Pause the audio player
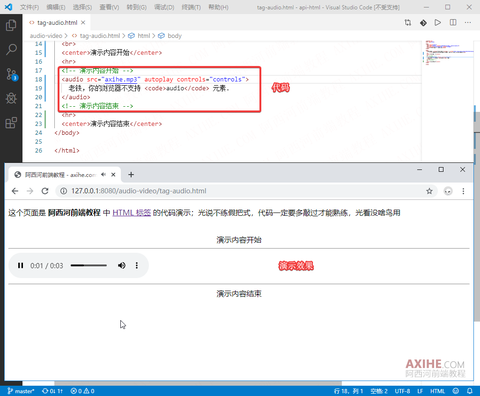This screenshot has height=396, width=480. tap(21, 265)
